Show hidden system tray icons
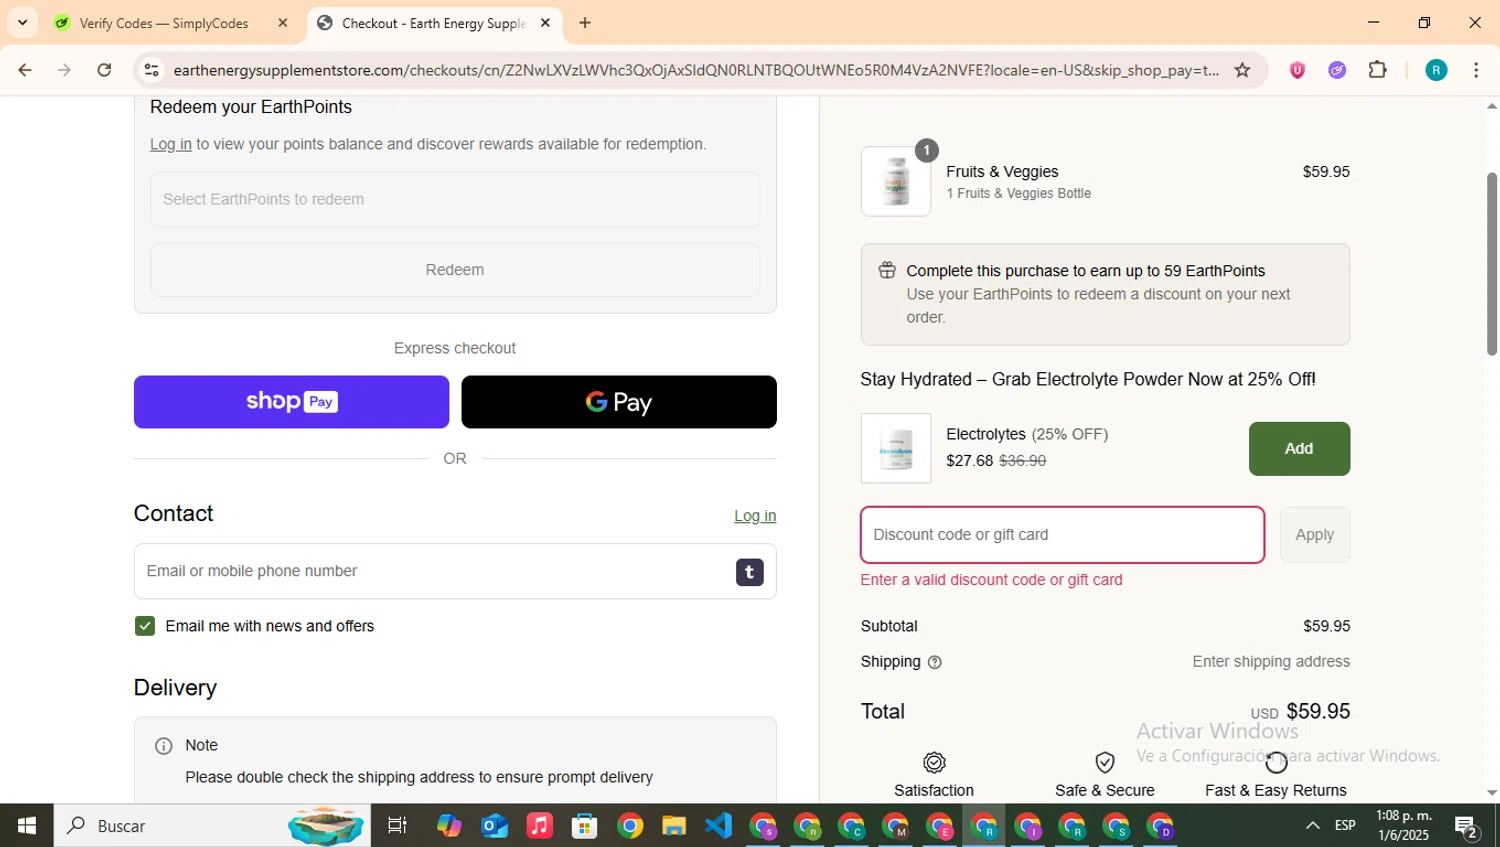Screen dimensions: 1500x847 (x=1312, y=826)
